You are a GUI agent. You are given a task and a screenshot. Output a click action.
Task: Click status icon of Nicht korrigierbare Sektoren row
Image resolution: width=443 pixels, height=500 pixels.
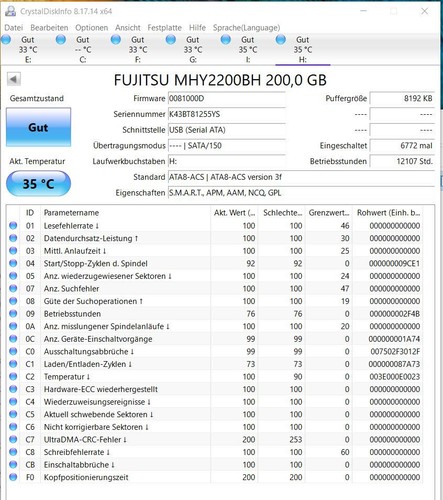click(x=13, y=427)
